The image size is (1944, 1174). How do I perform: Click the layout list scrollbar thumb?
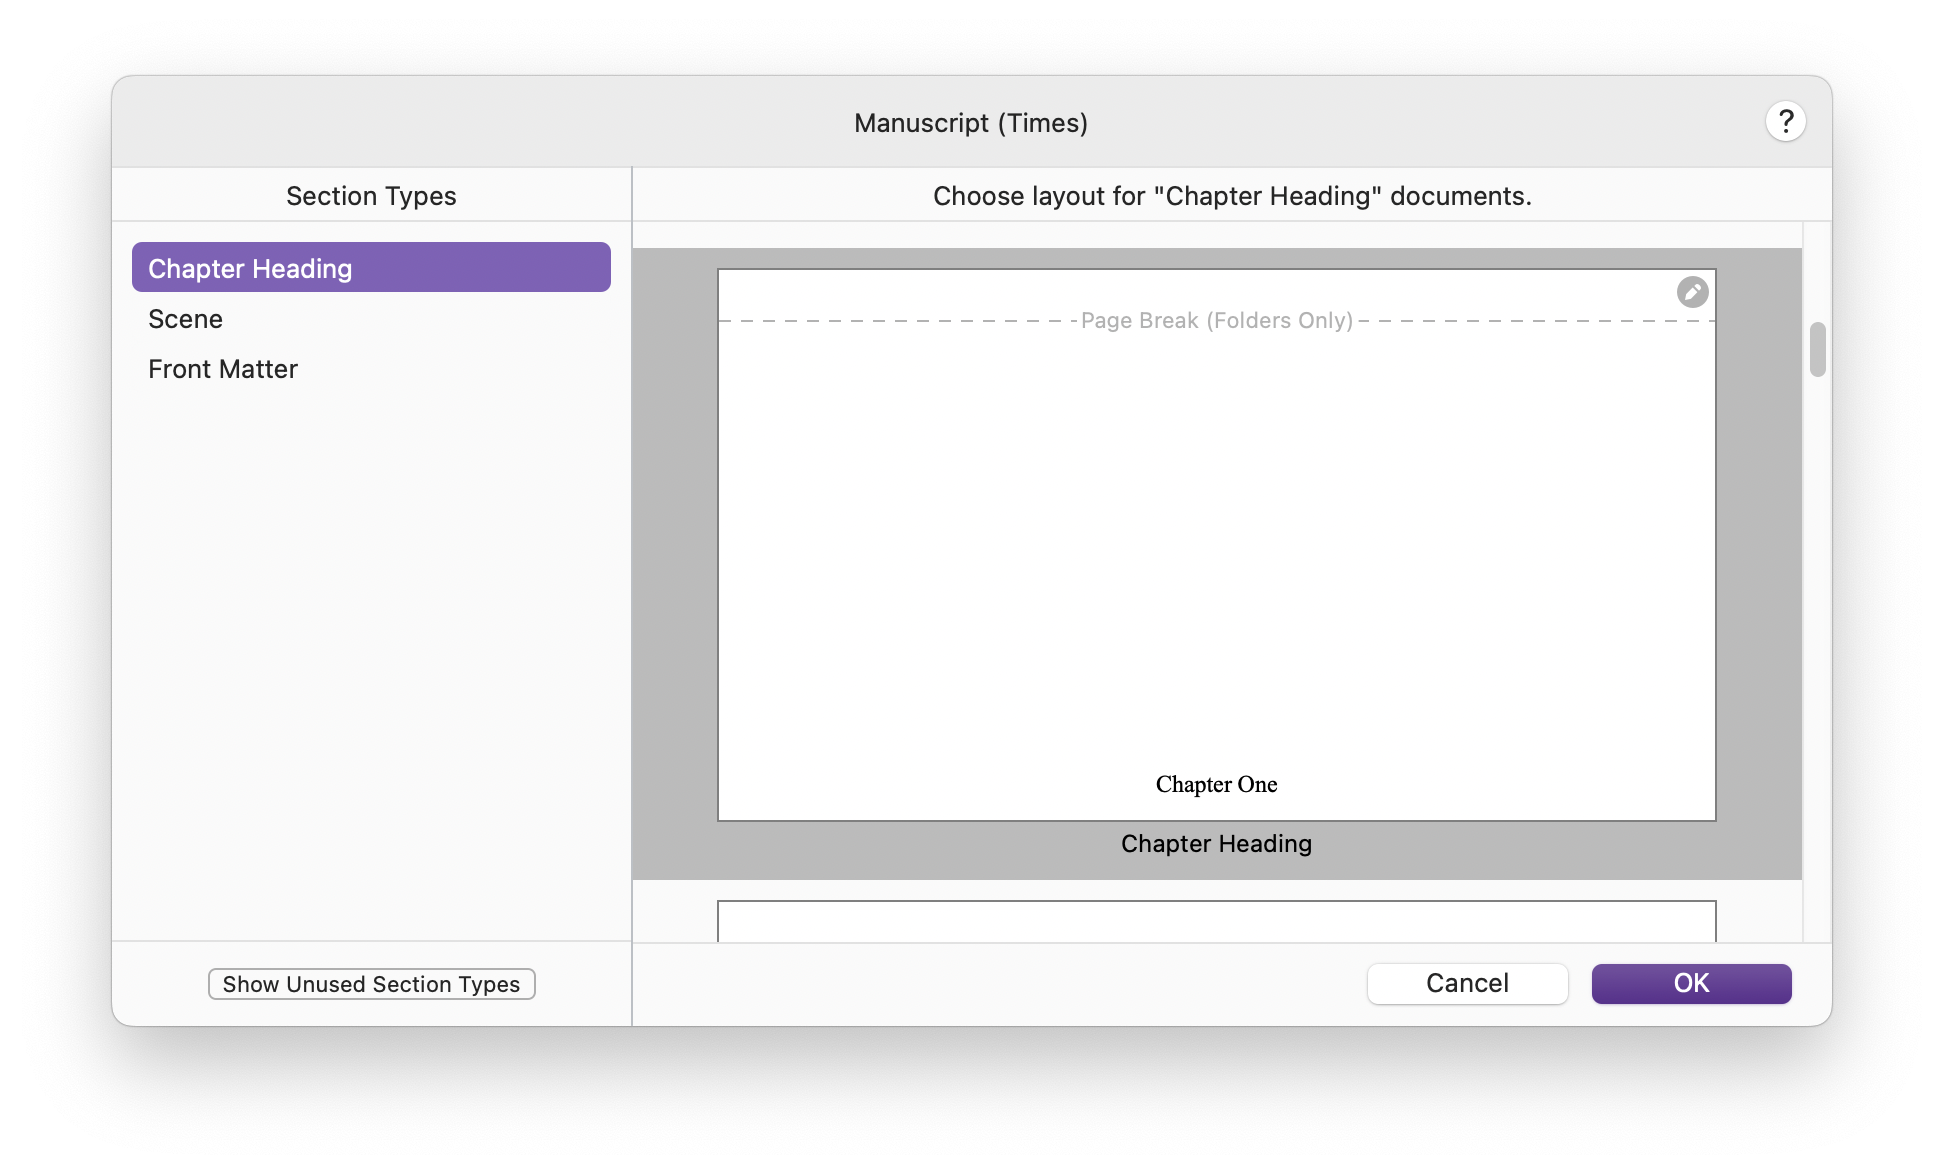click(x=1817, y=349)
